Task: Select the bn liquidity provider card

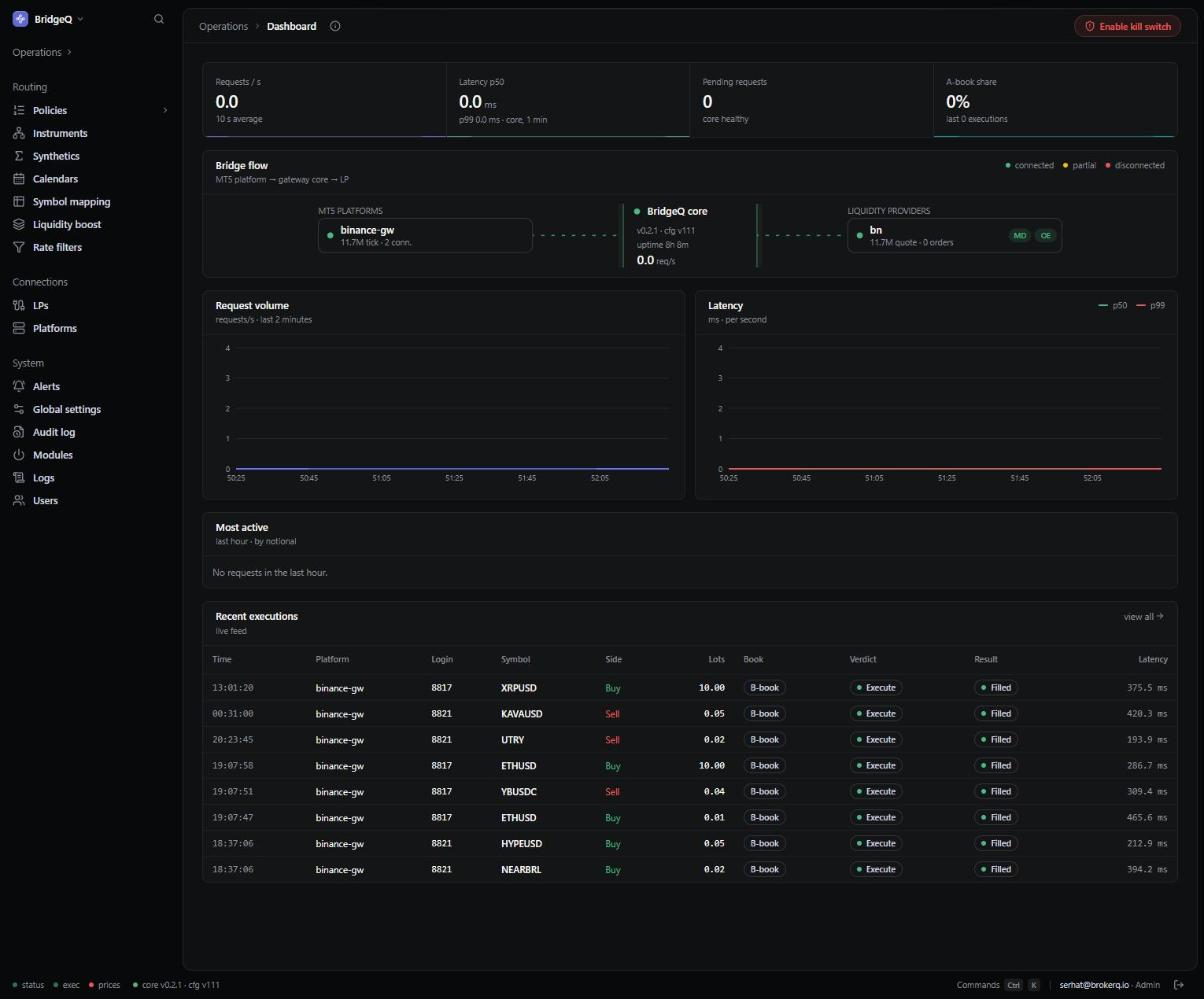Action: [954, 236]
